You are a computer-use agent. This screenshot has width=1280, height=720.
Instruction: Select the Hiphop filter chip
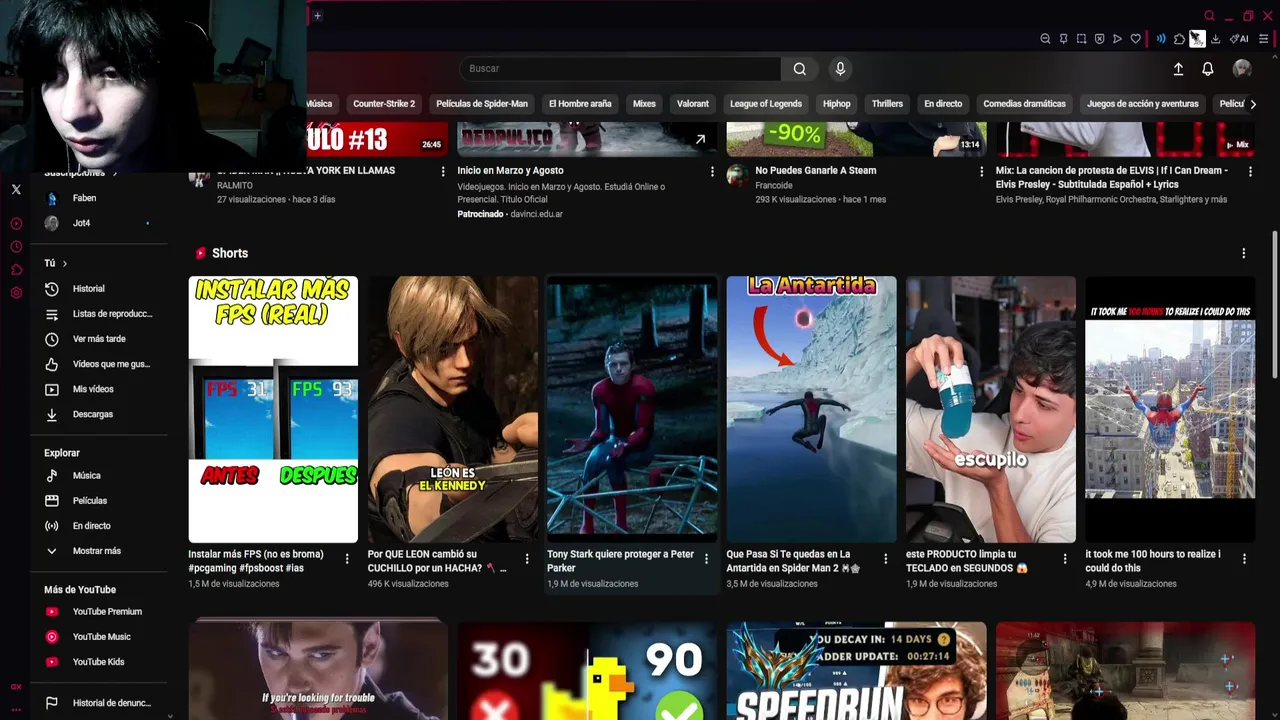(837, 104)
